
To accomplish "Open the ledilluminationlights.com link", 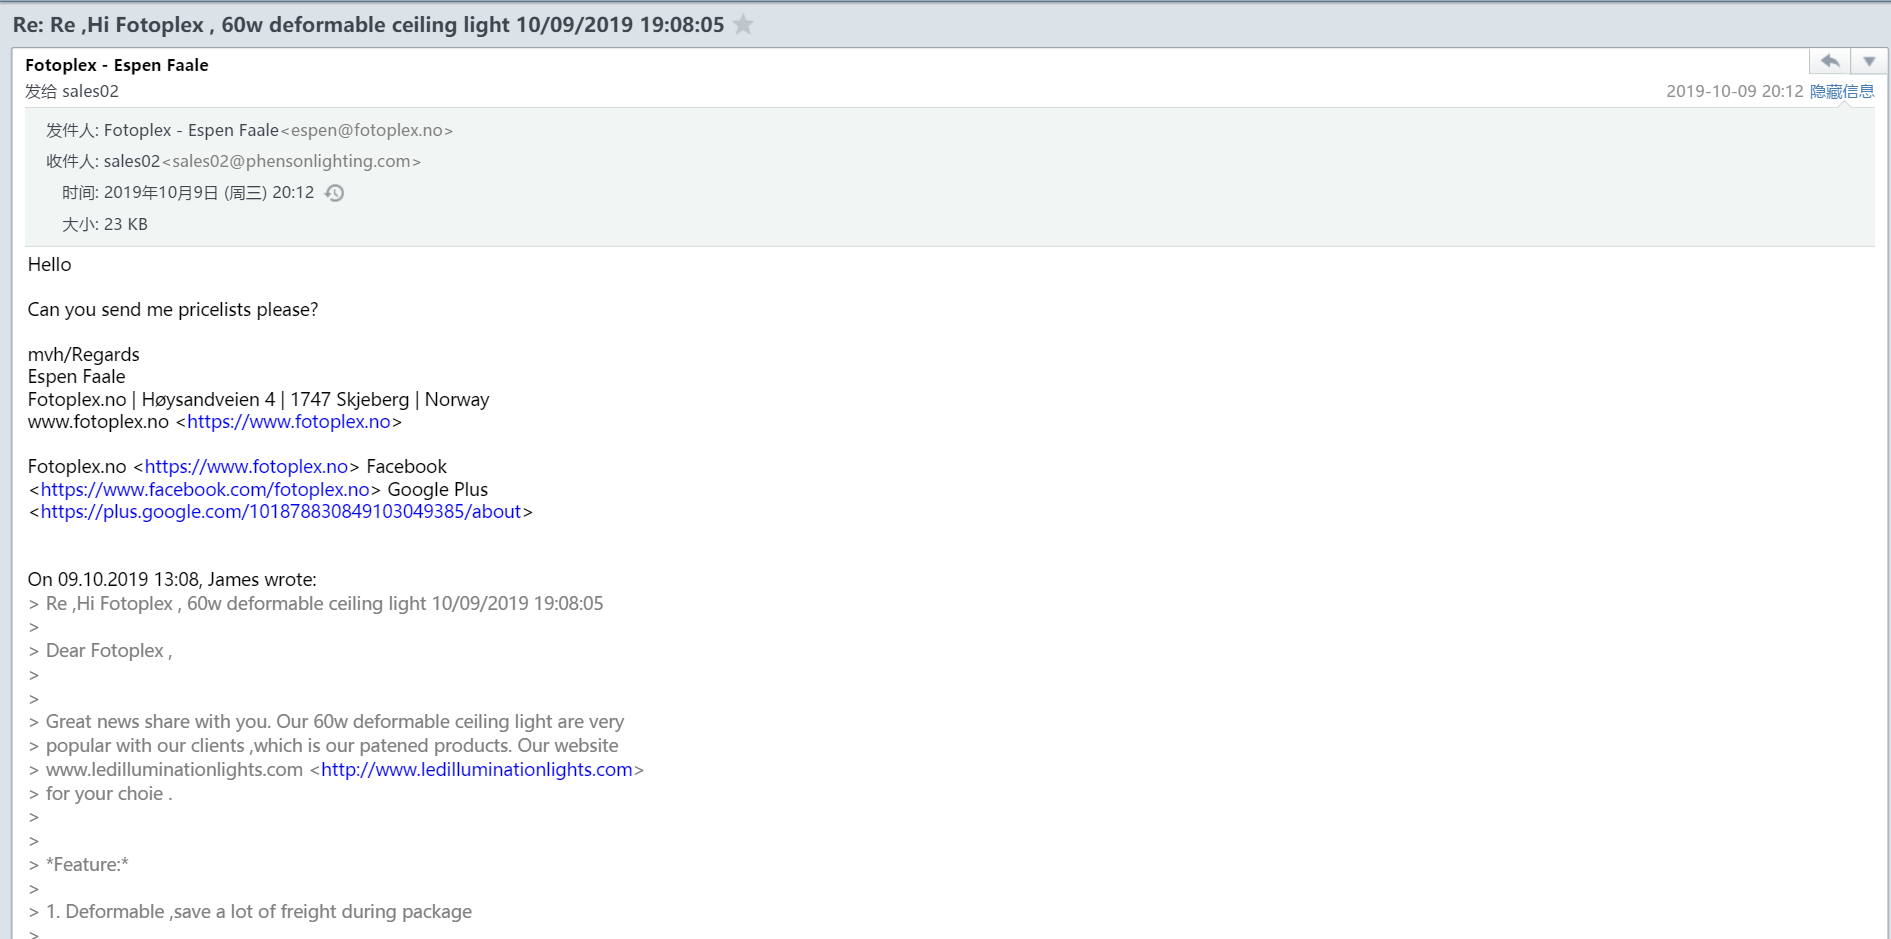I will click(x=476, y=770).
